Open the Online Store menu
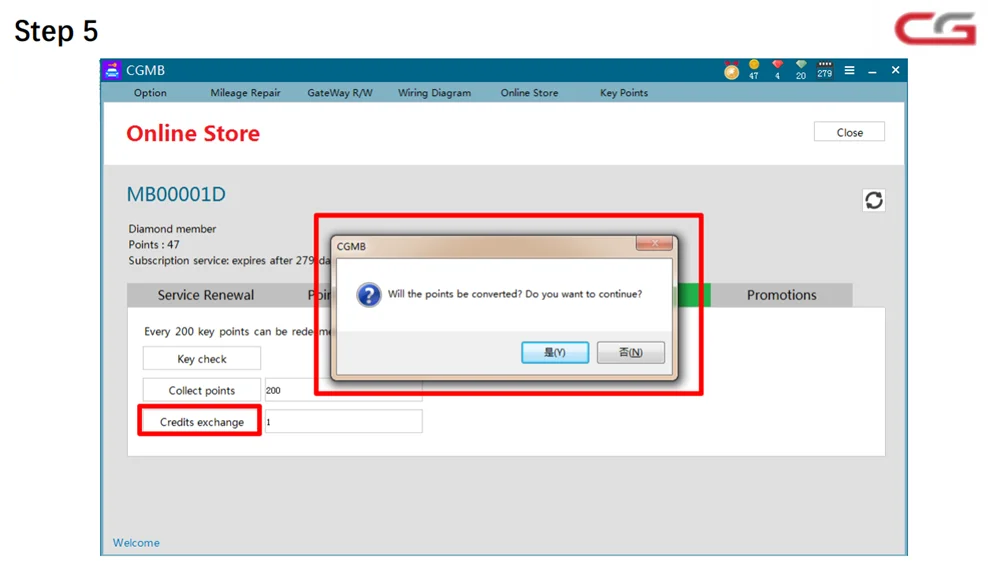Screen dimensions: 1000x563 pos(529,92)
